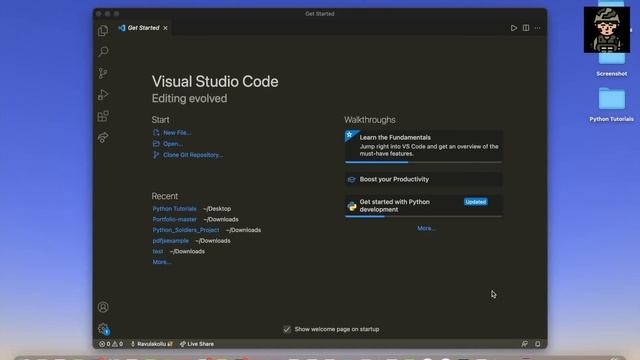
Task: Click the New File link
Action: point(177,133)
